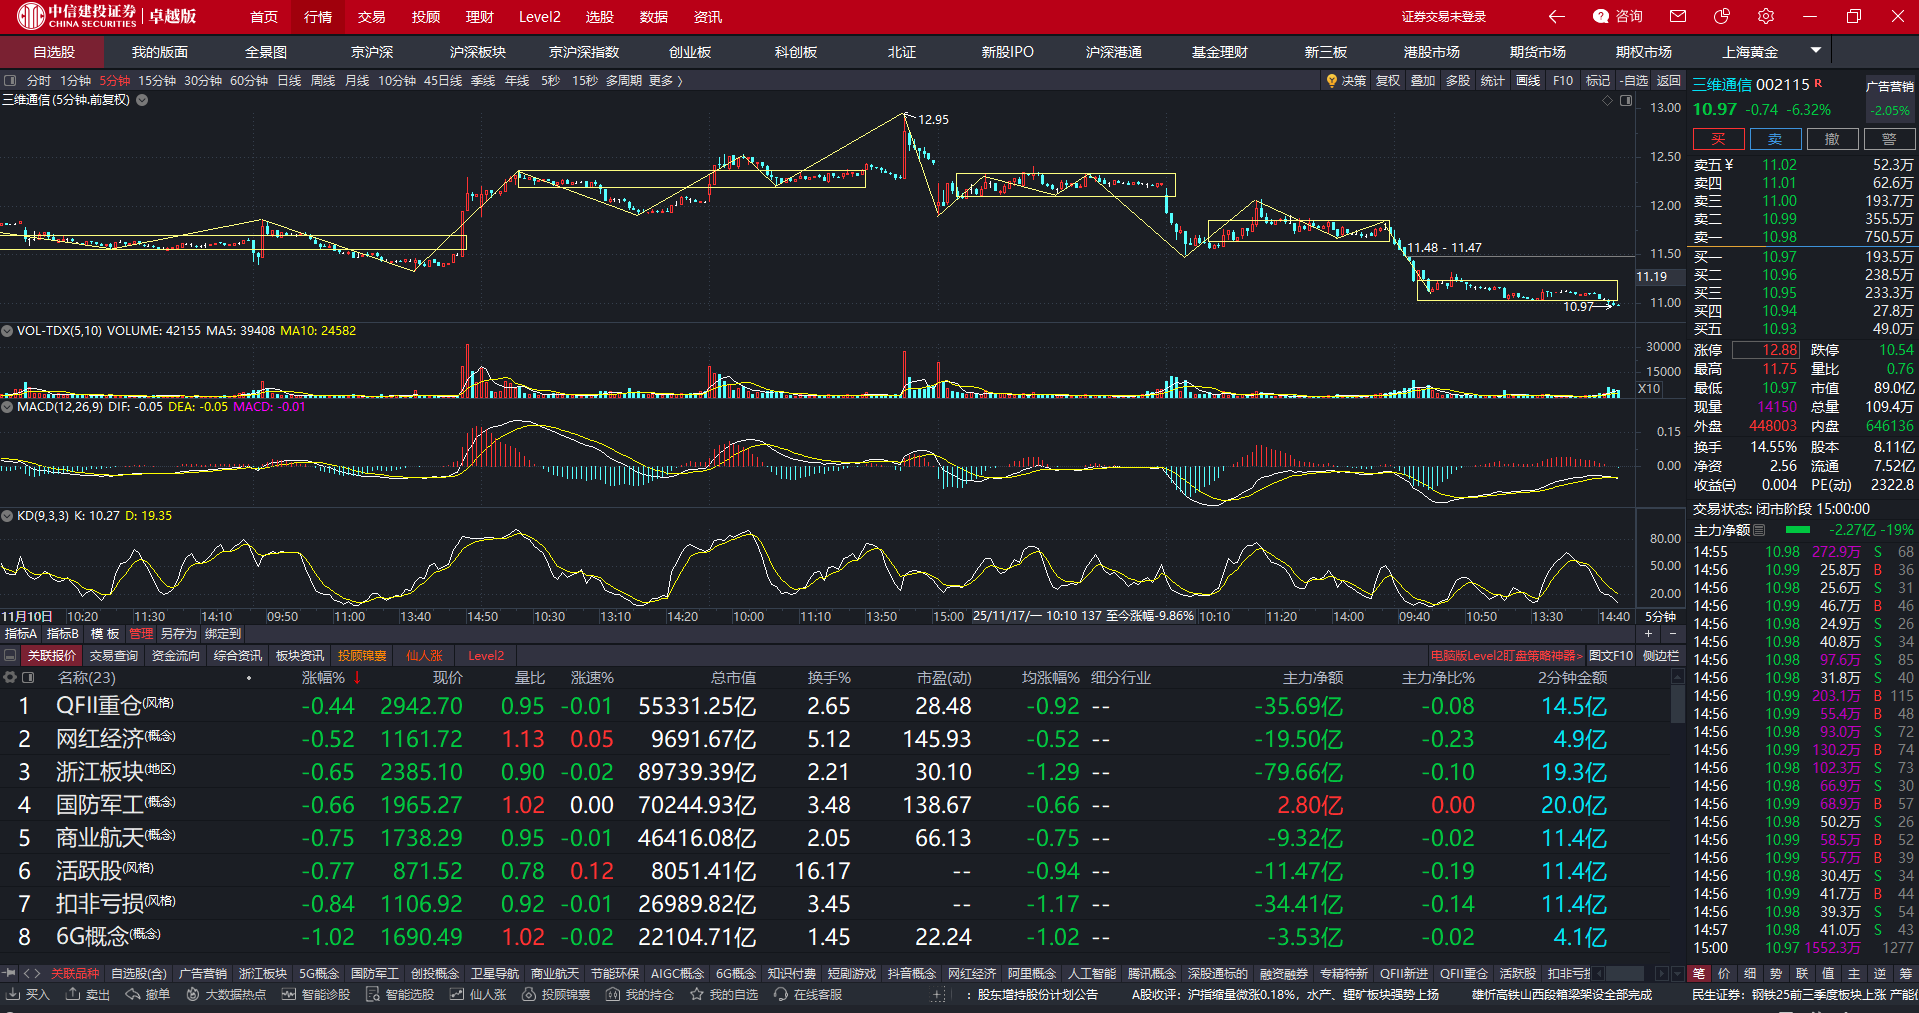
Task: Open the mail messages icon
Action: 1678,16
